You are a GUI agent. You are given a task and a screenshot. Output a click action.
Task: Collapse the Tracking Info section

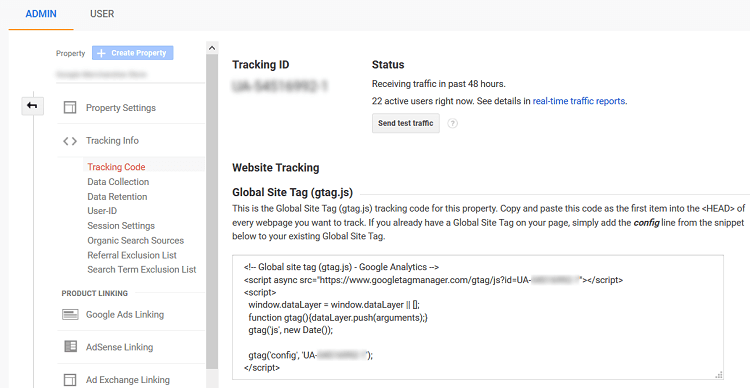point(112,141)
